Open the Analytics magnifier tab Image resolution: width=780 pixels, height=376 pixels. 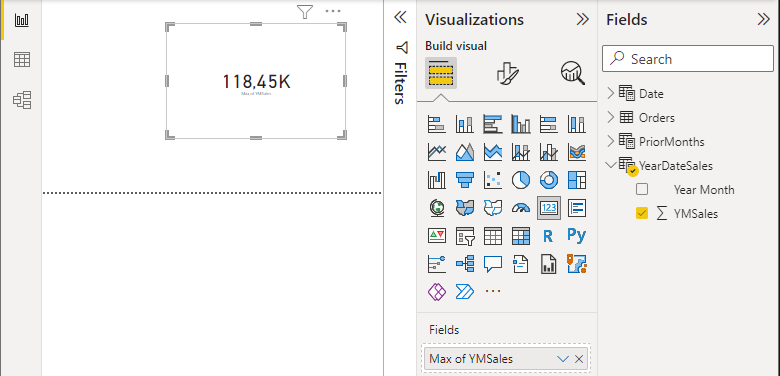pyautogui.click(x=573, y=73)
